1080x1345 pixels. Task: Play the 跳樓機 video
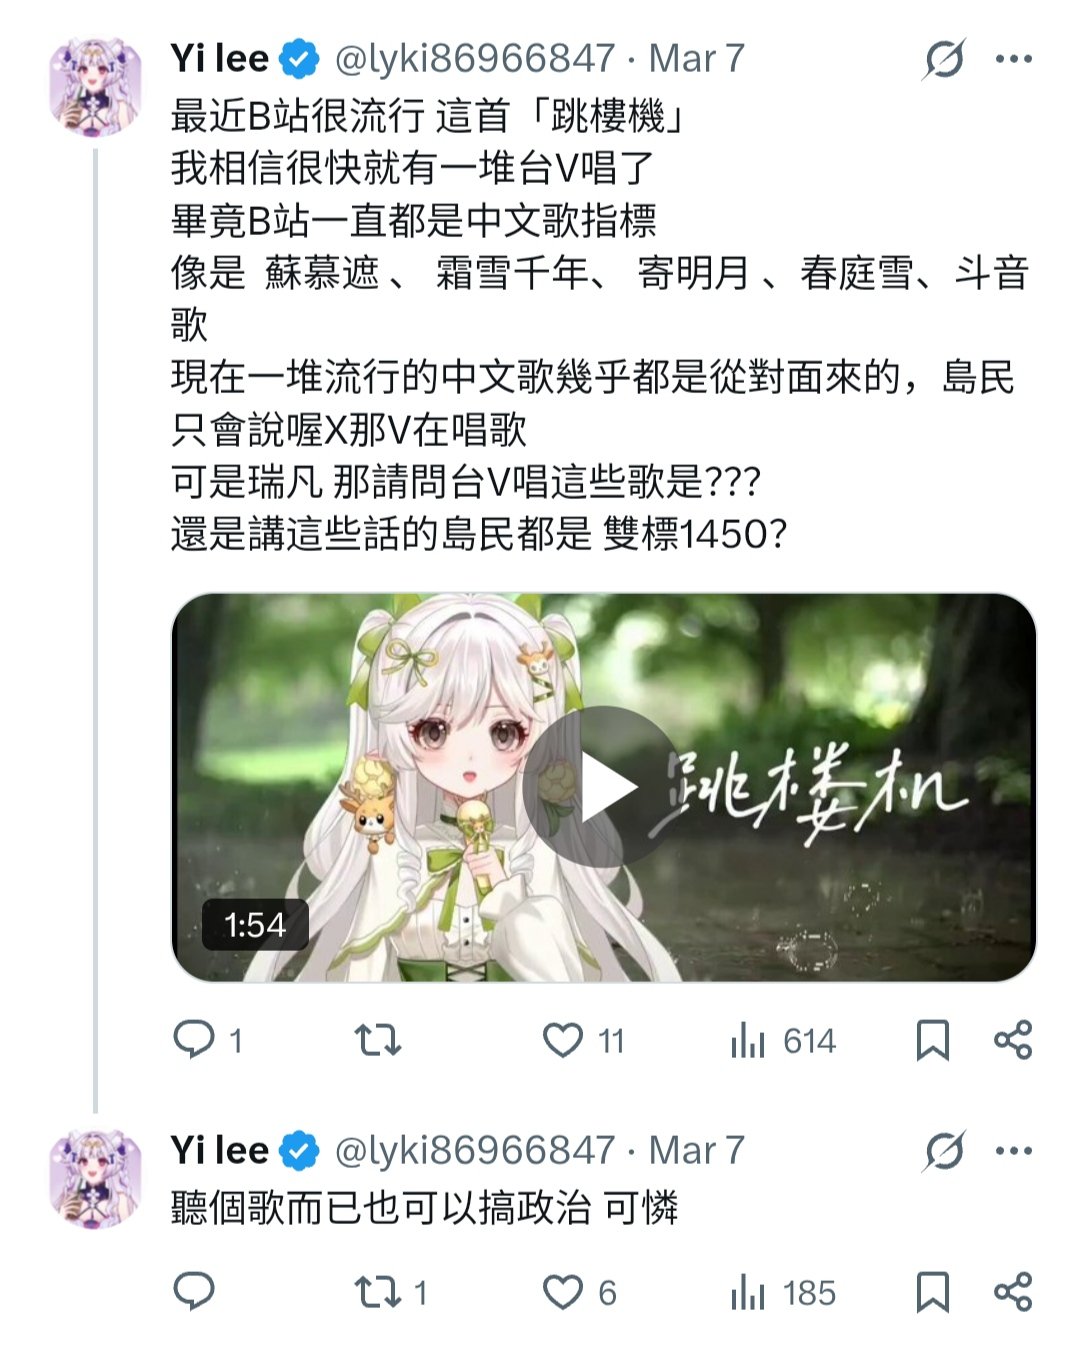point(604,788)
